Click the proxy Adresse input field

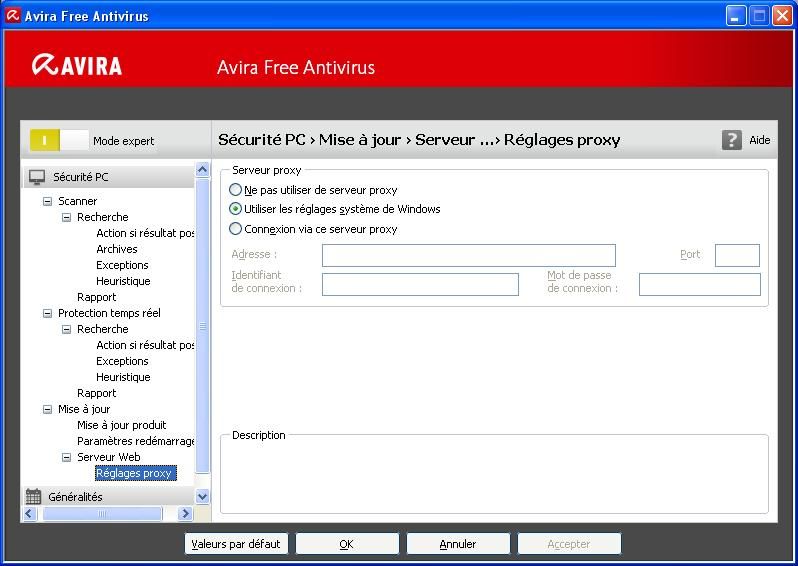tap(469, 256)
